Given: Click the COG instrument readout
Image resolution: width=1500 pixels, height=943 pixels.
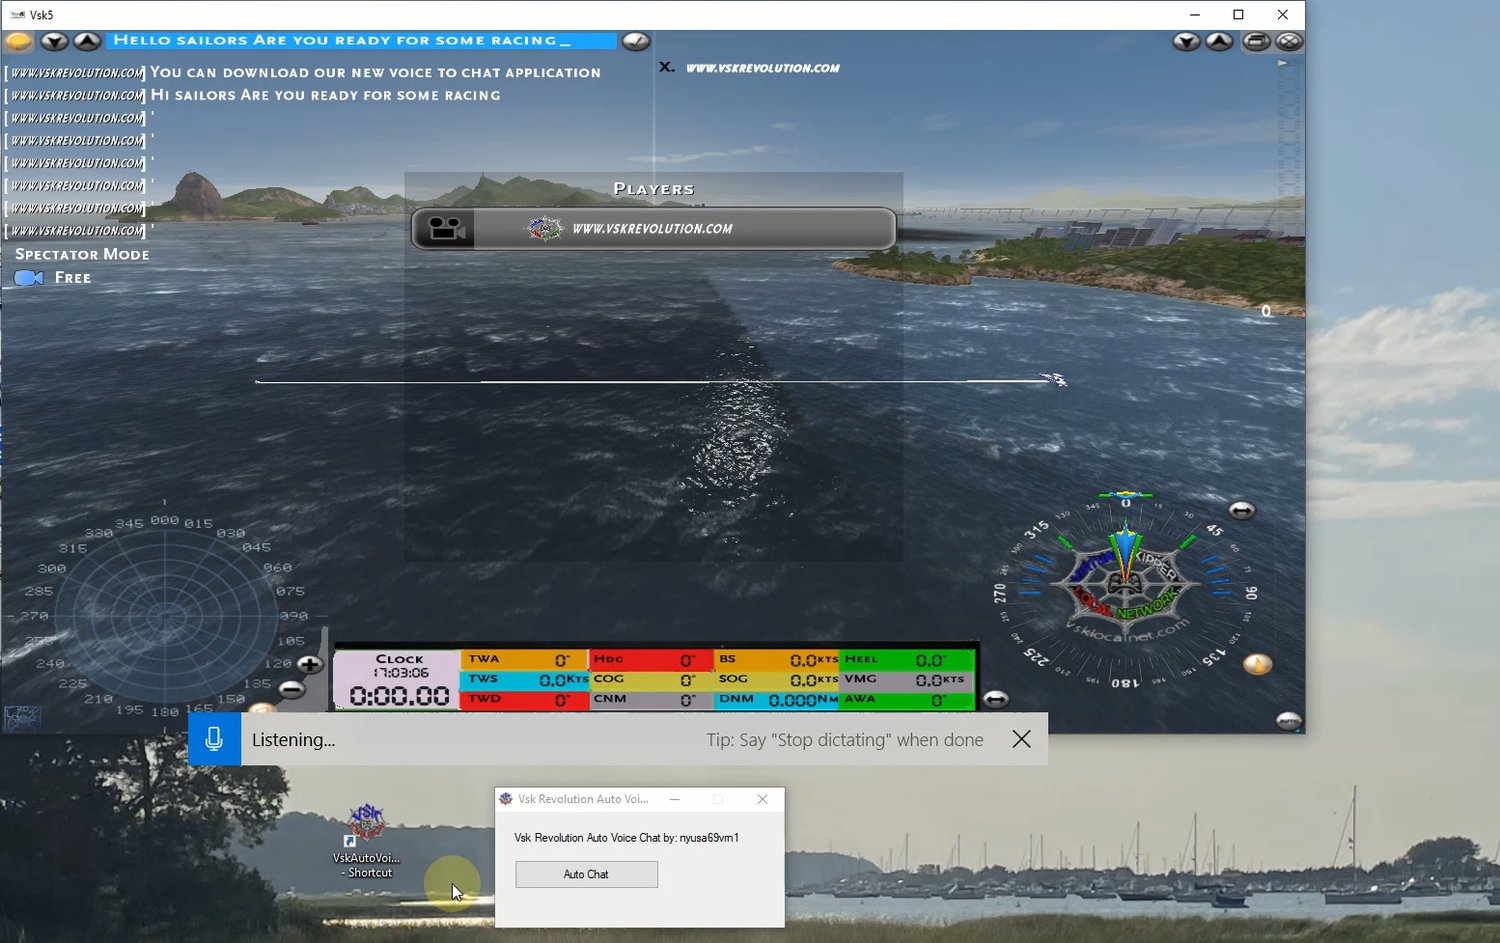Looking at the screenshot, I should click(650, 680).
